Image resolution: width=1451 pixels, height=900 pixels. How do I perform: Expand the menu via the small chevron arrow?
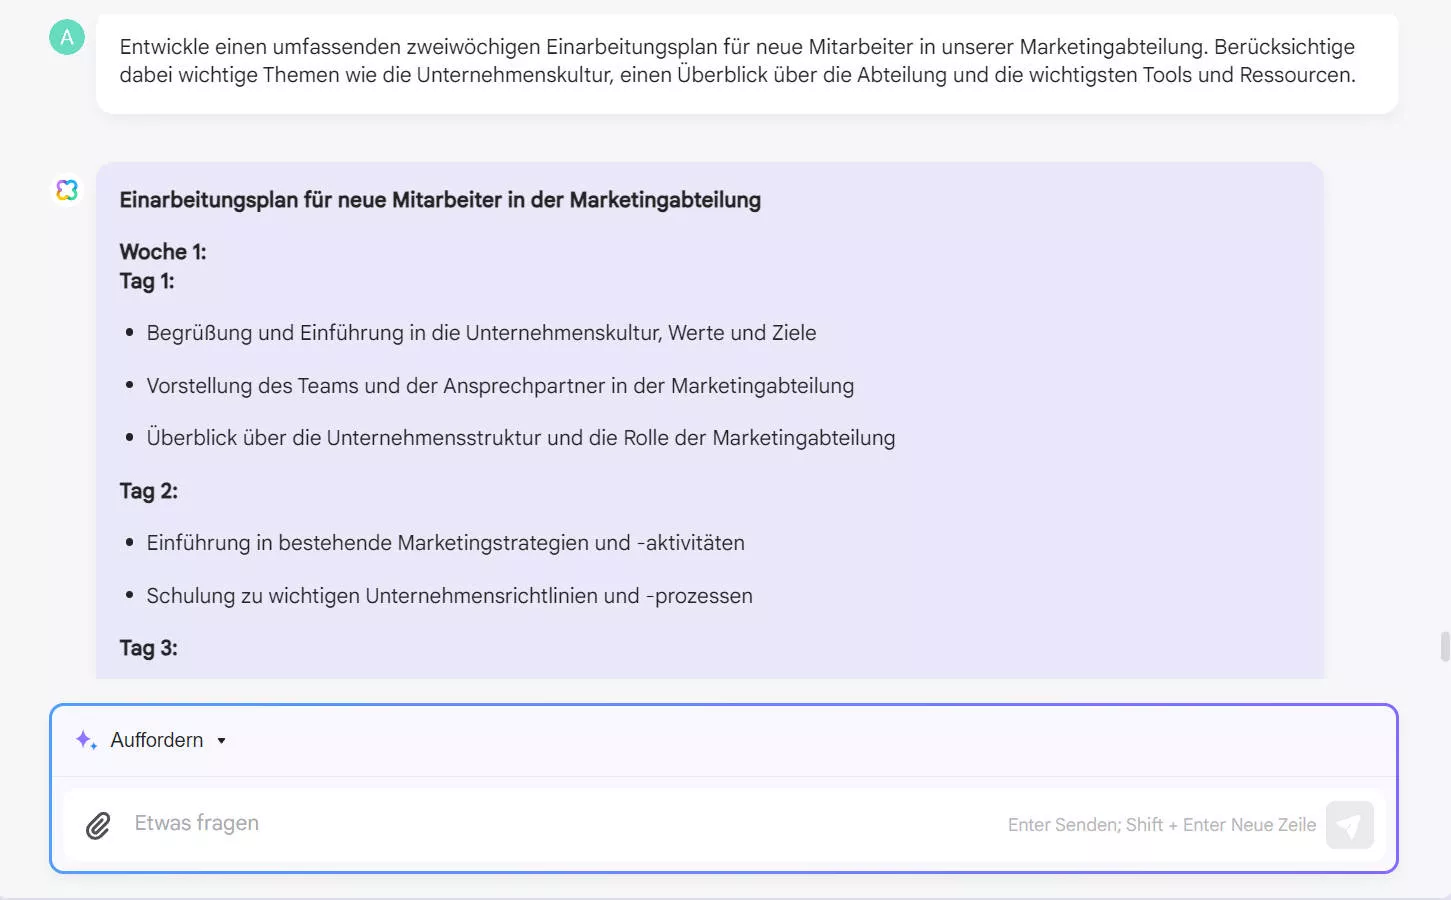(x=221, y=740)
